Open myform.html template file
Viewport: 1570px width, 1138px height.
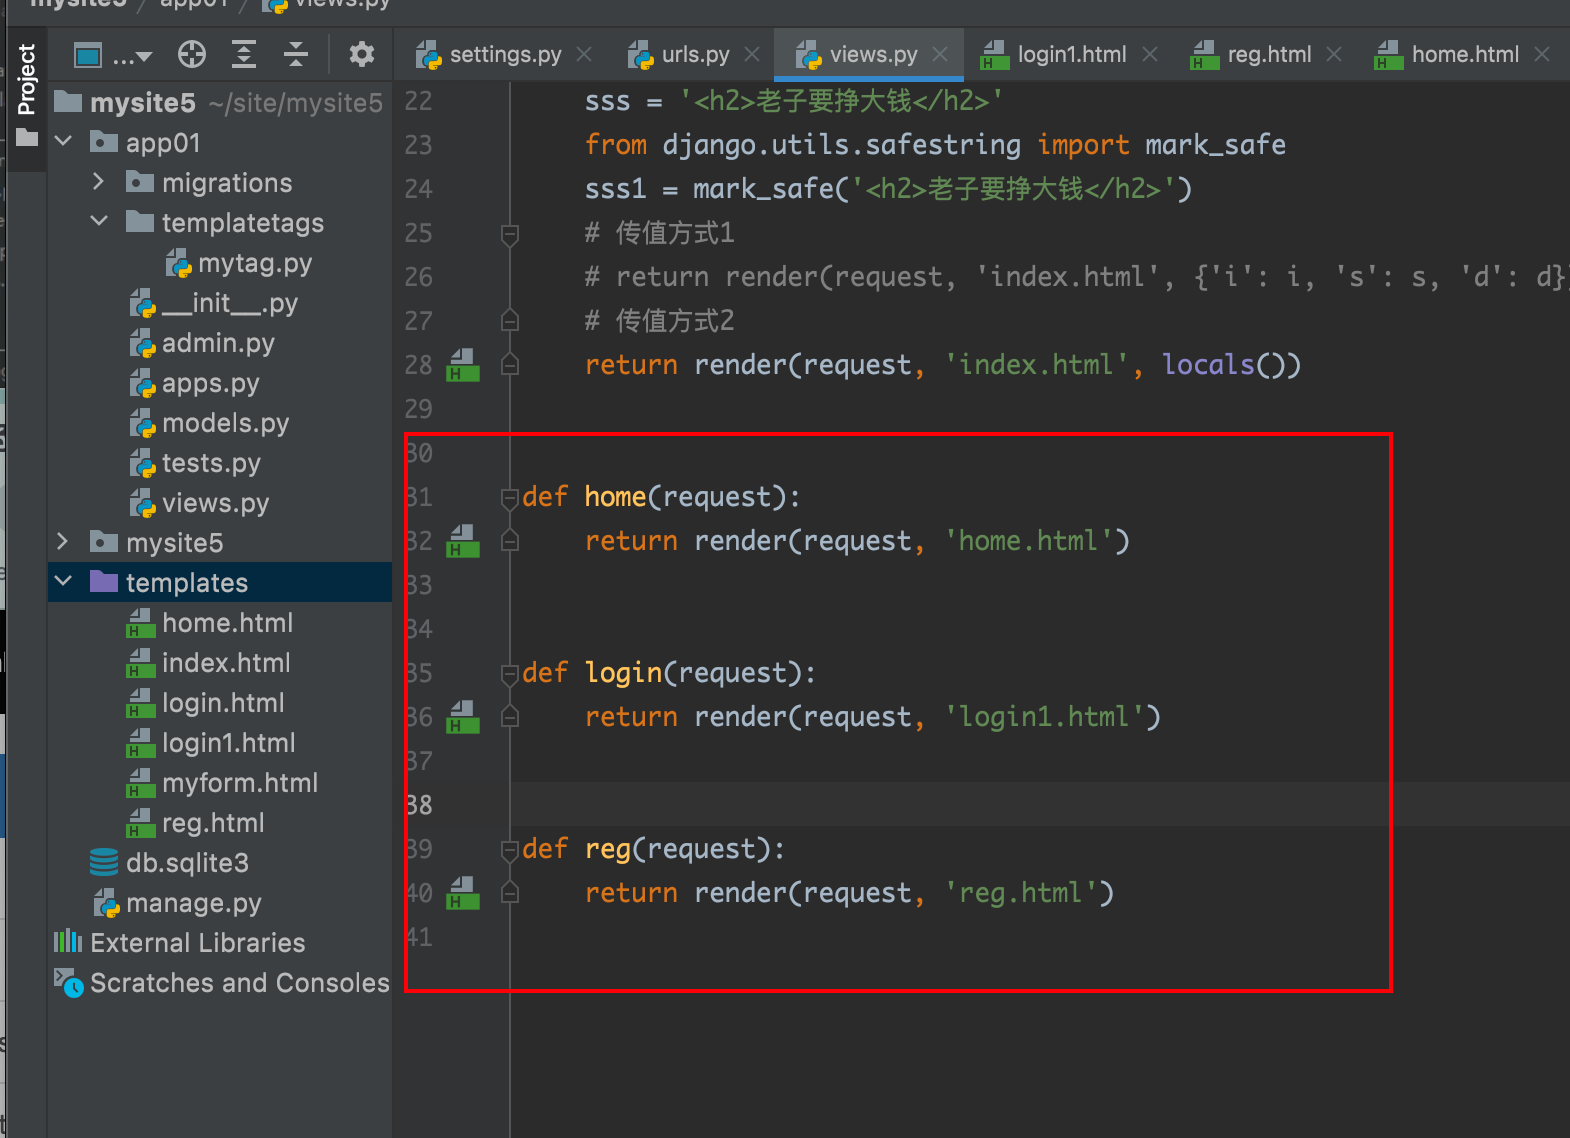pyautogui.click(x=223, y=783)
